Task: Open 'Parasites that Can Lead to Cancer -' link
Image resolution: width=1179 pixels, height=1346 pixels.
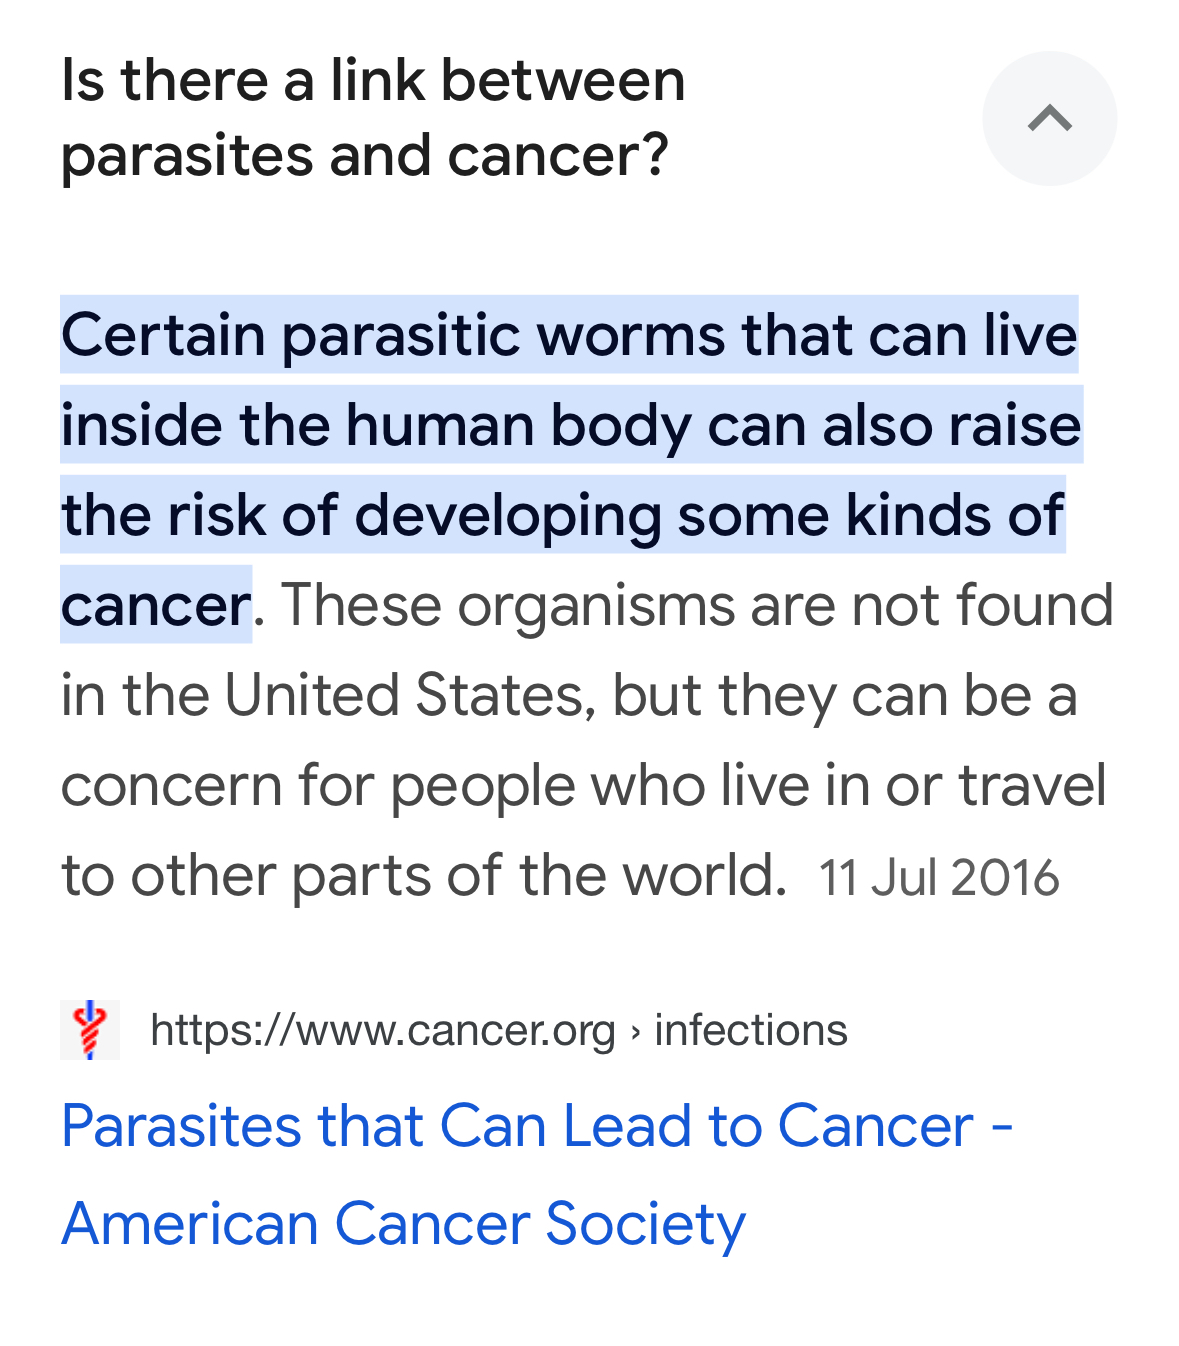Action: 538,1126
